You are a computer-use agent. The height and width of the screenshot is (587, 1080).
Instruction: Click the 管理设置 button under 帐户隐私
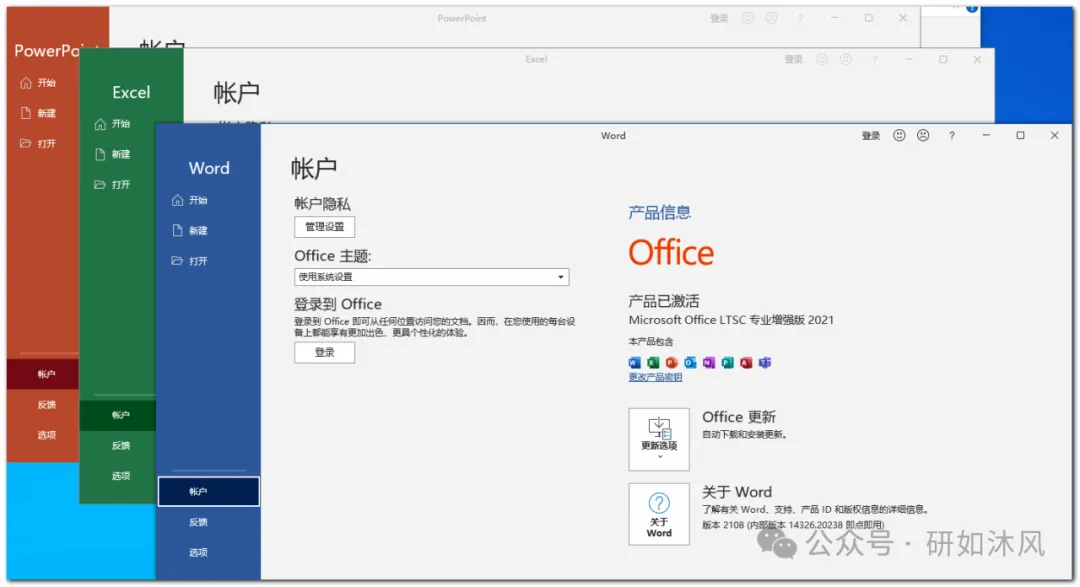coord(324,227)
